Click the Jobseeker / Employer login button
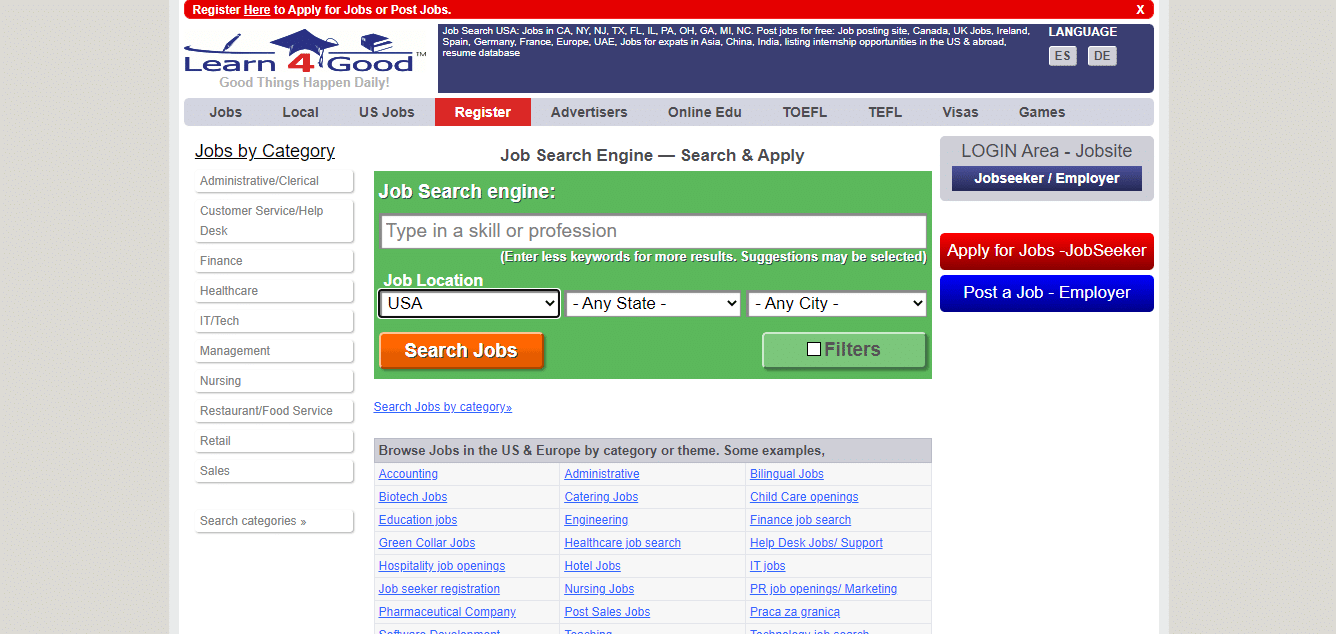1336x634 pixels. click(x=1046, y=178)
